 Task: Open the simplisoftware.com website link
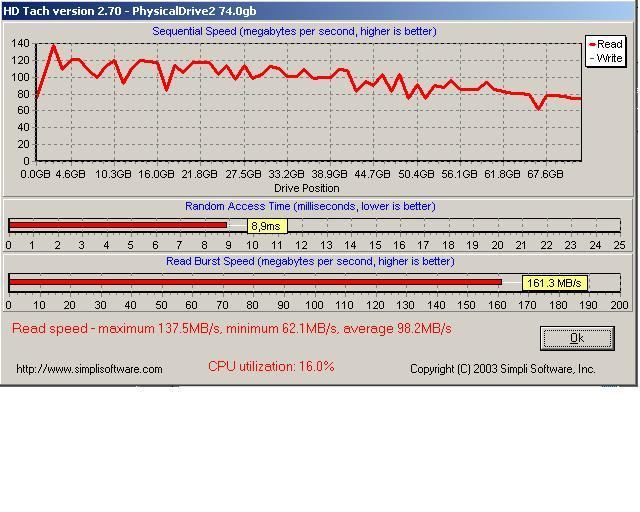89,369
